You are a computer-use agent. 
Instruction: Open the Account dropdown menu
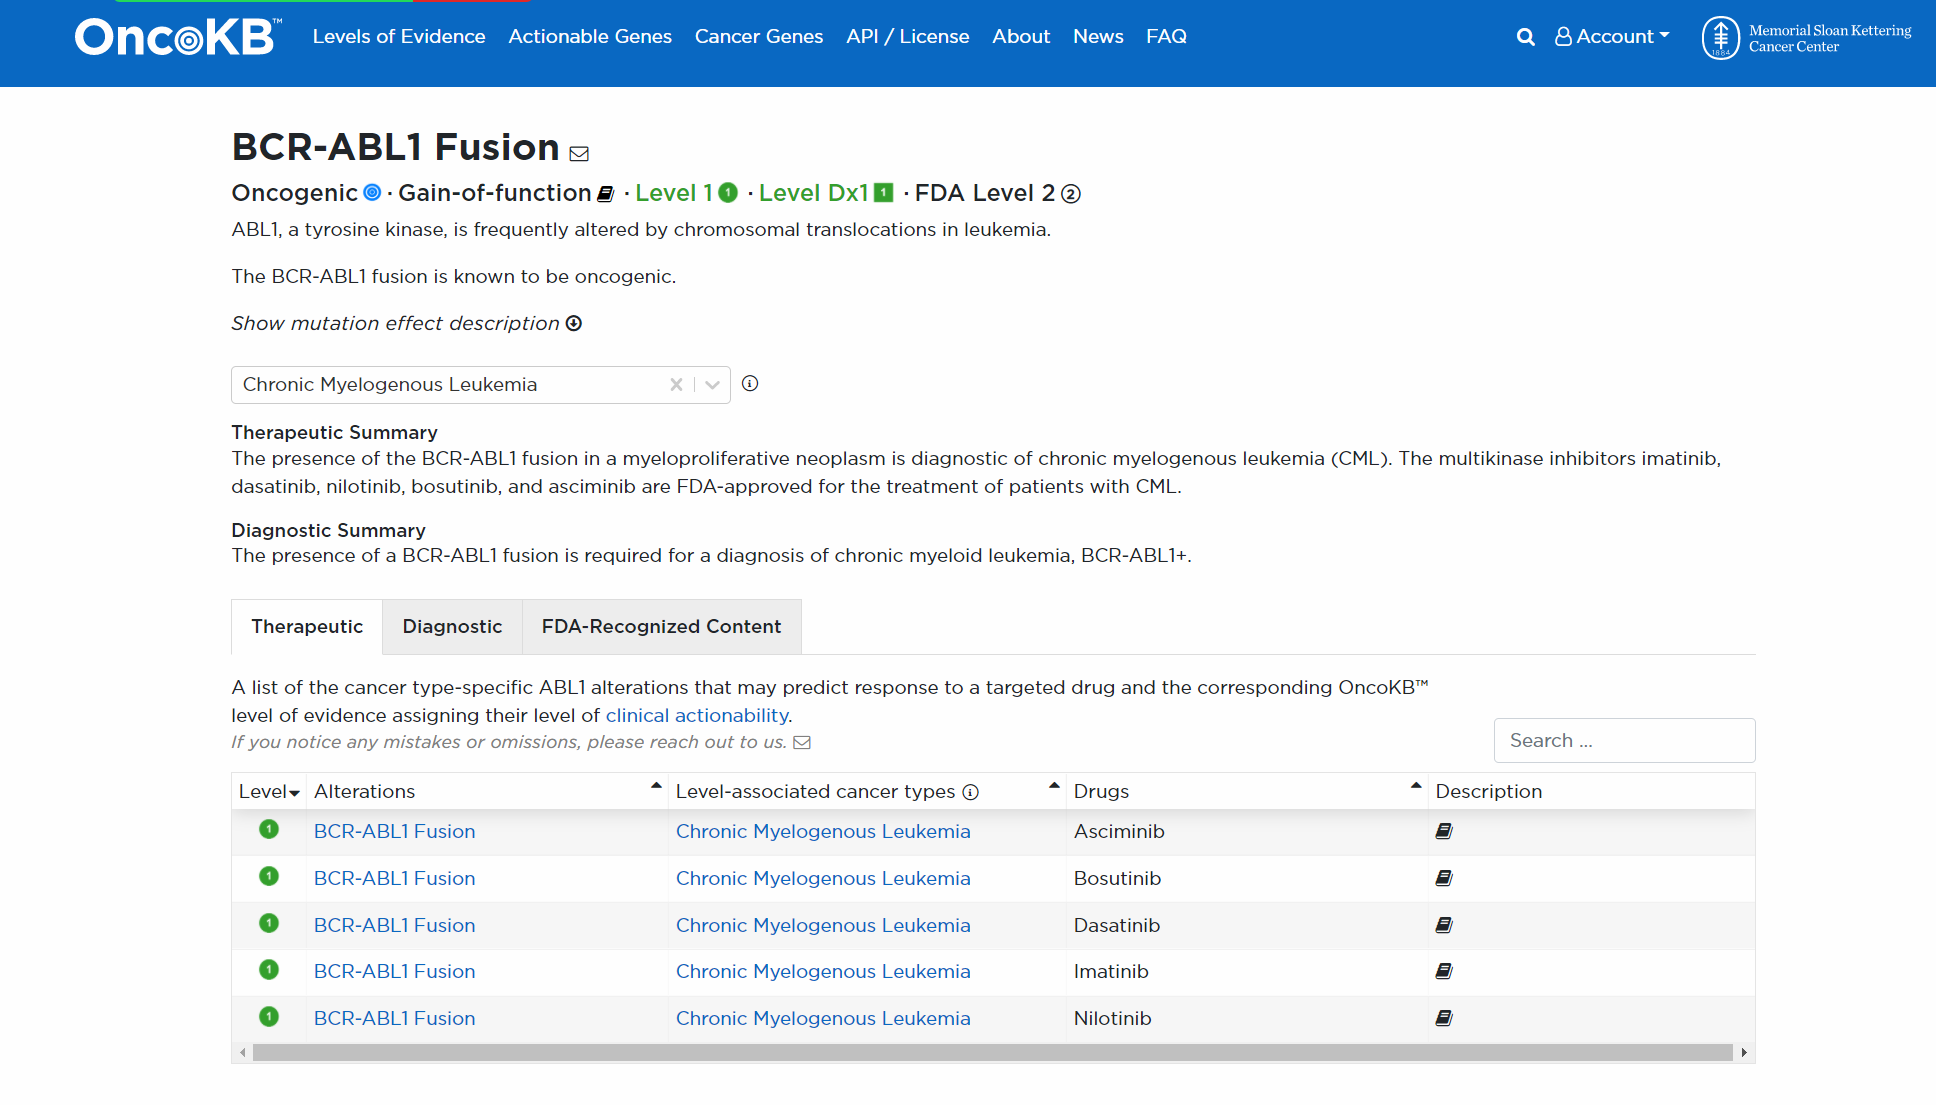pos(1611,36)
